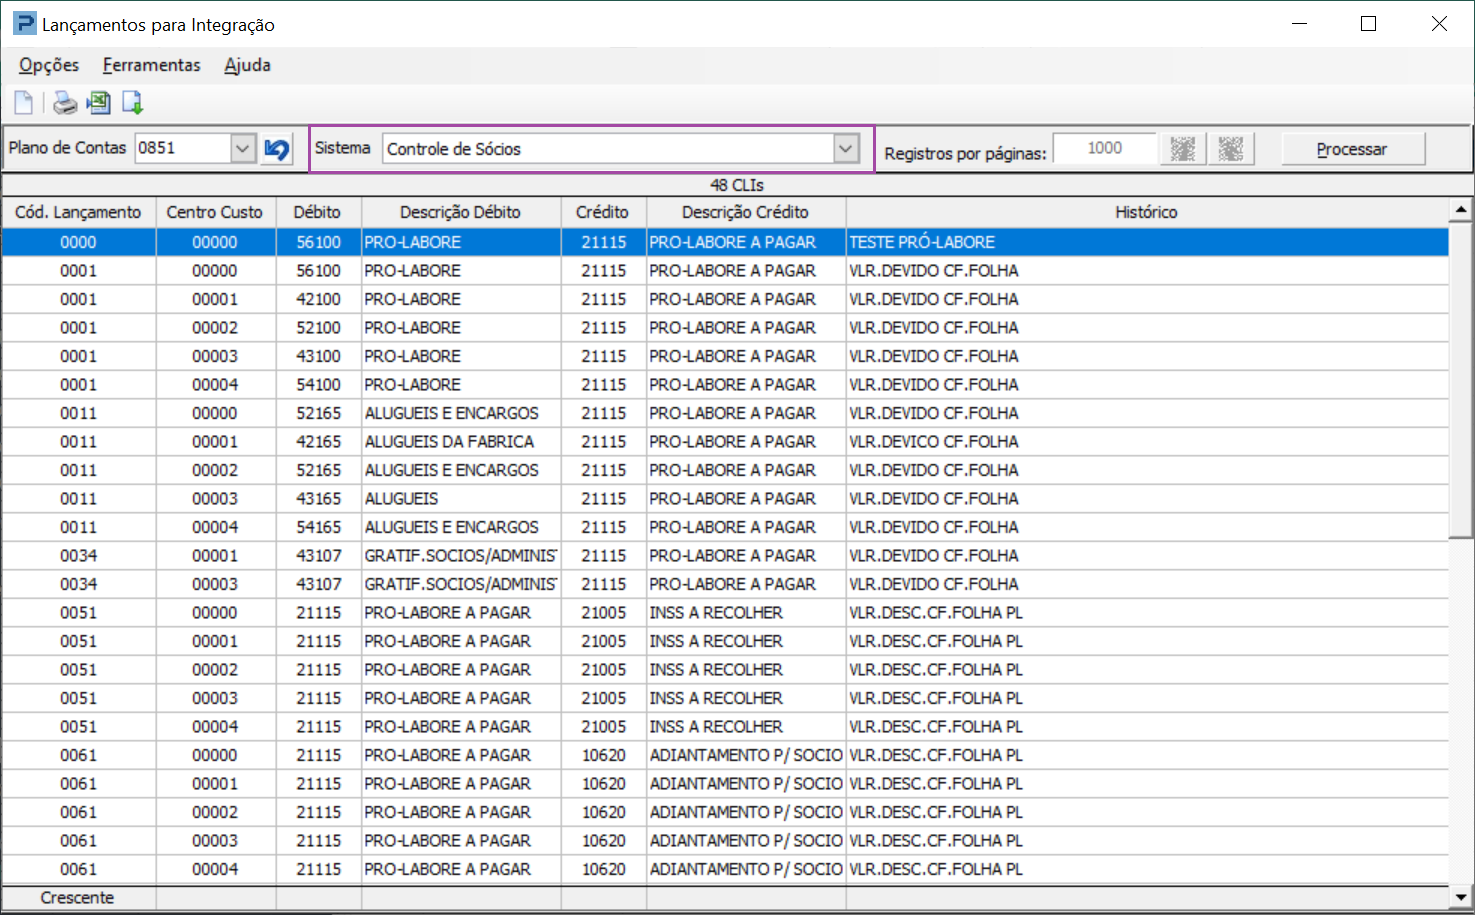Focus the Registros por páginas field
The image size is (1475, 915).
click(x=1104, y=149)
